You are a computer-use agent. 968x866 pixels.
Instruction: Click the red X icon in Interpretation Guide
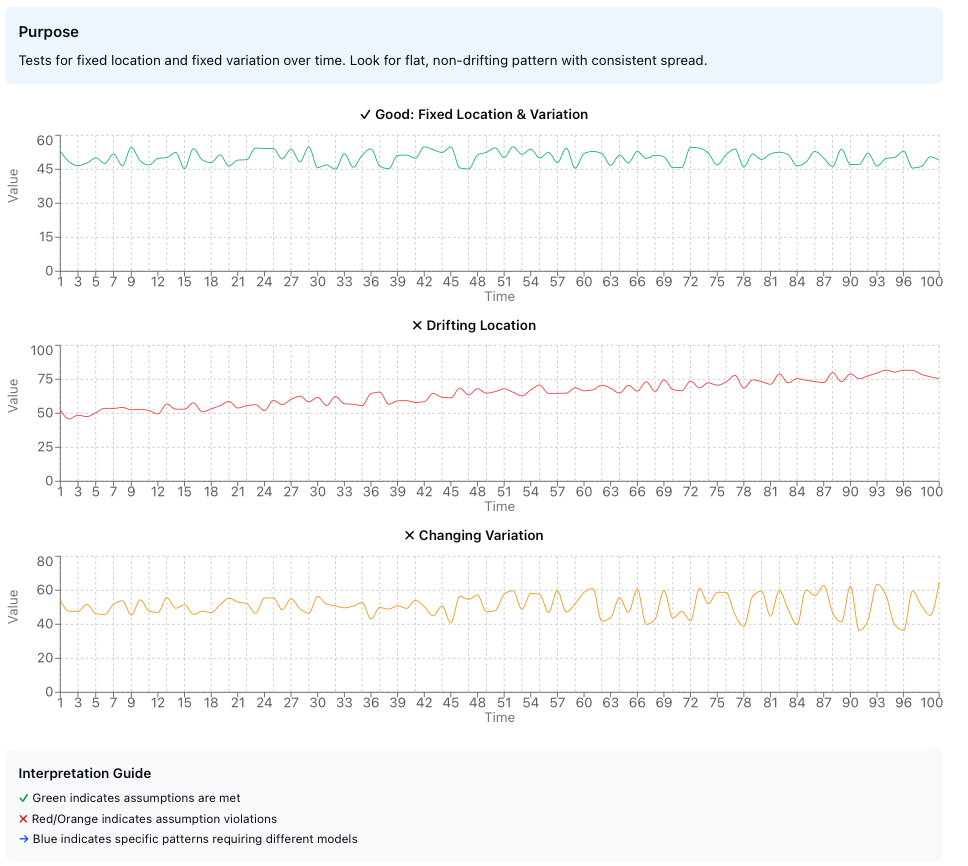tap(22, 819)
